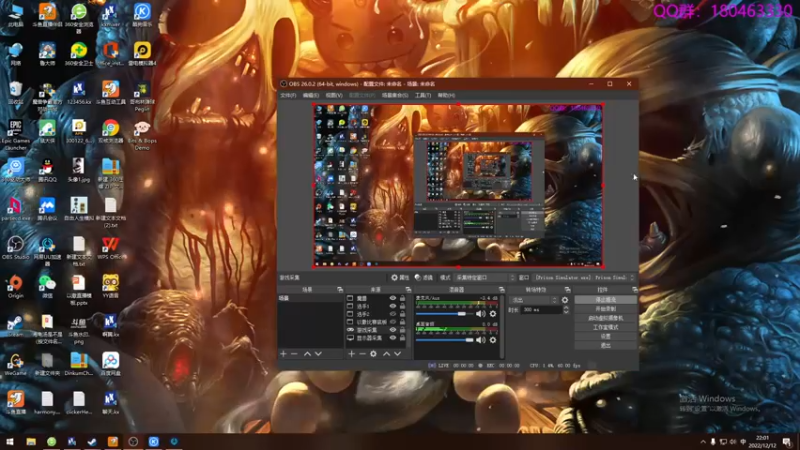
Task: Adjust the Mic/Aux volume slider
Action: (444, 314)
